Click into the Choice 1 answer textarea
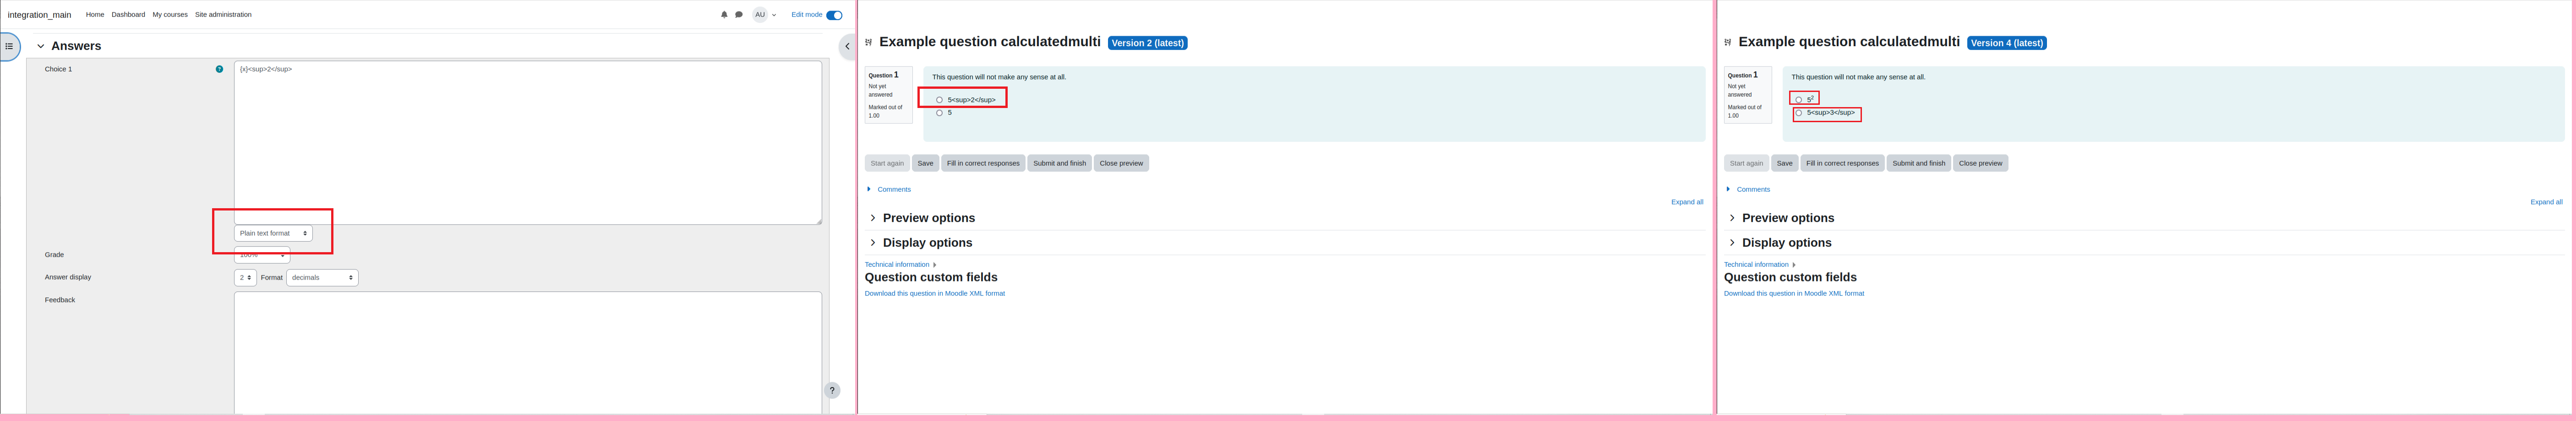This screenshot has height=421, width=2576. [528, 143]
